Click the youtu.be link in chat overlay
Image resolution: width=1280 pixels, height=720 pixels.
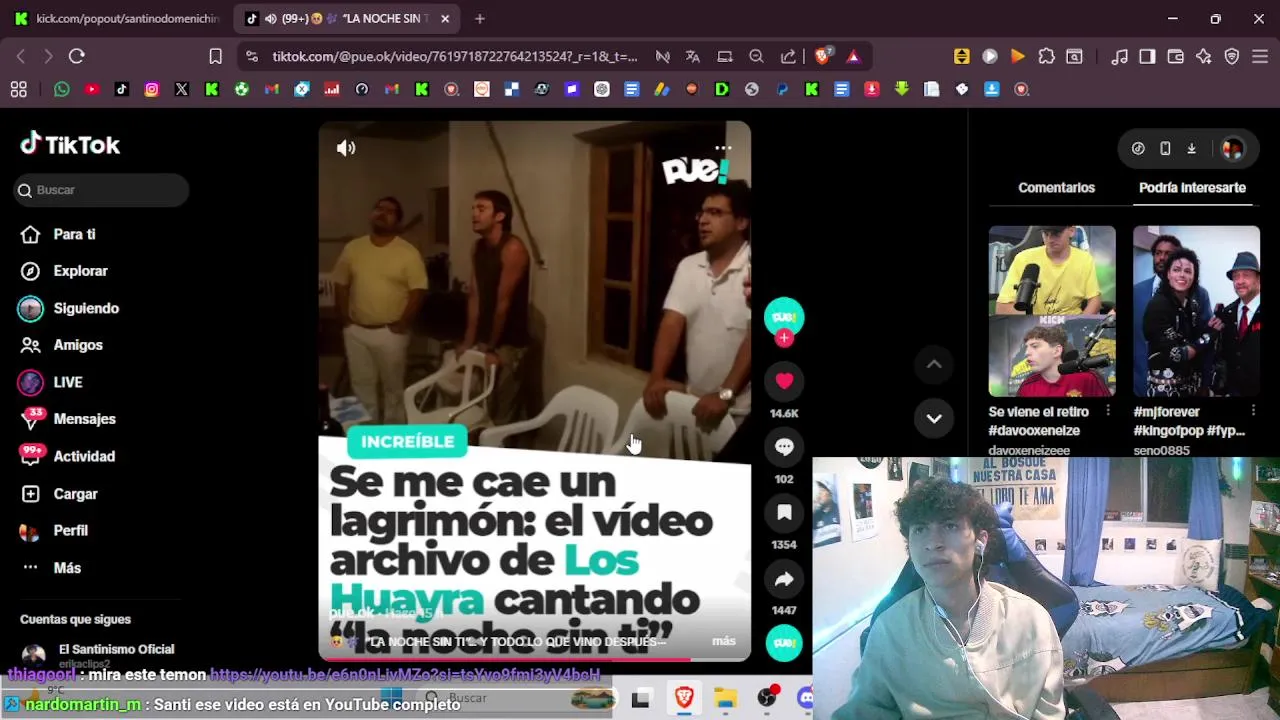[405, 675]
